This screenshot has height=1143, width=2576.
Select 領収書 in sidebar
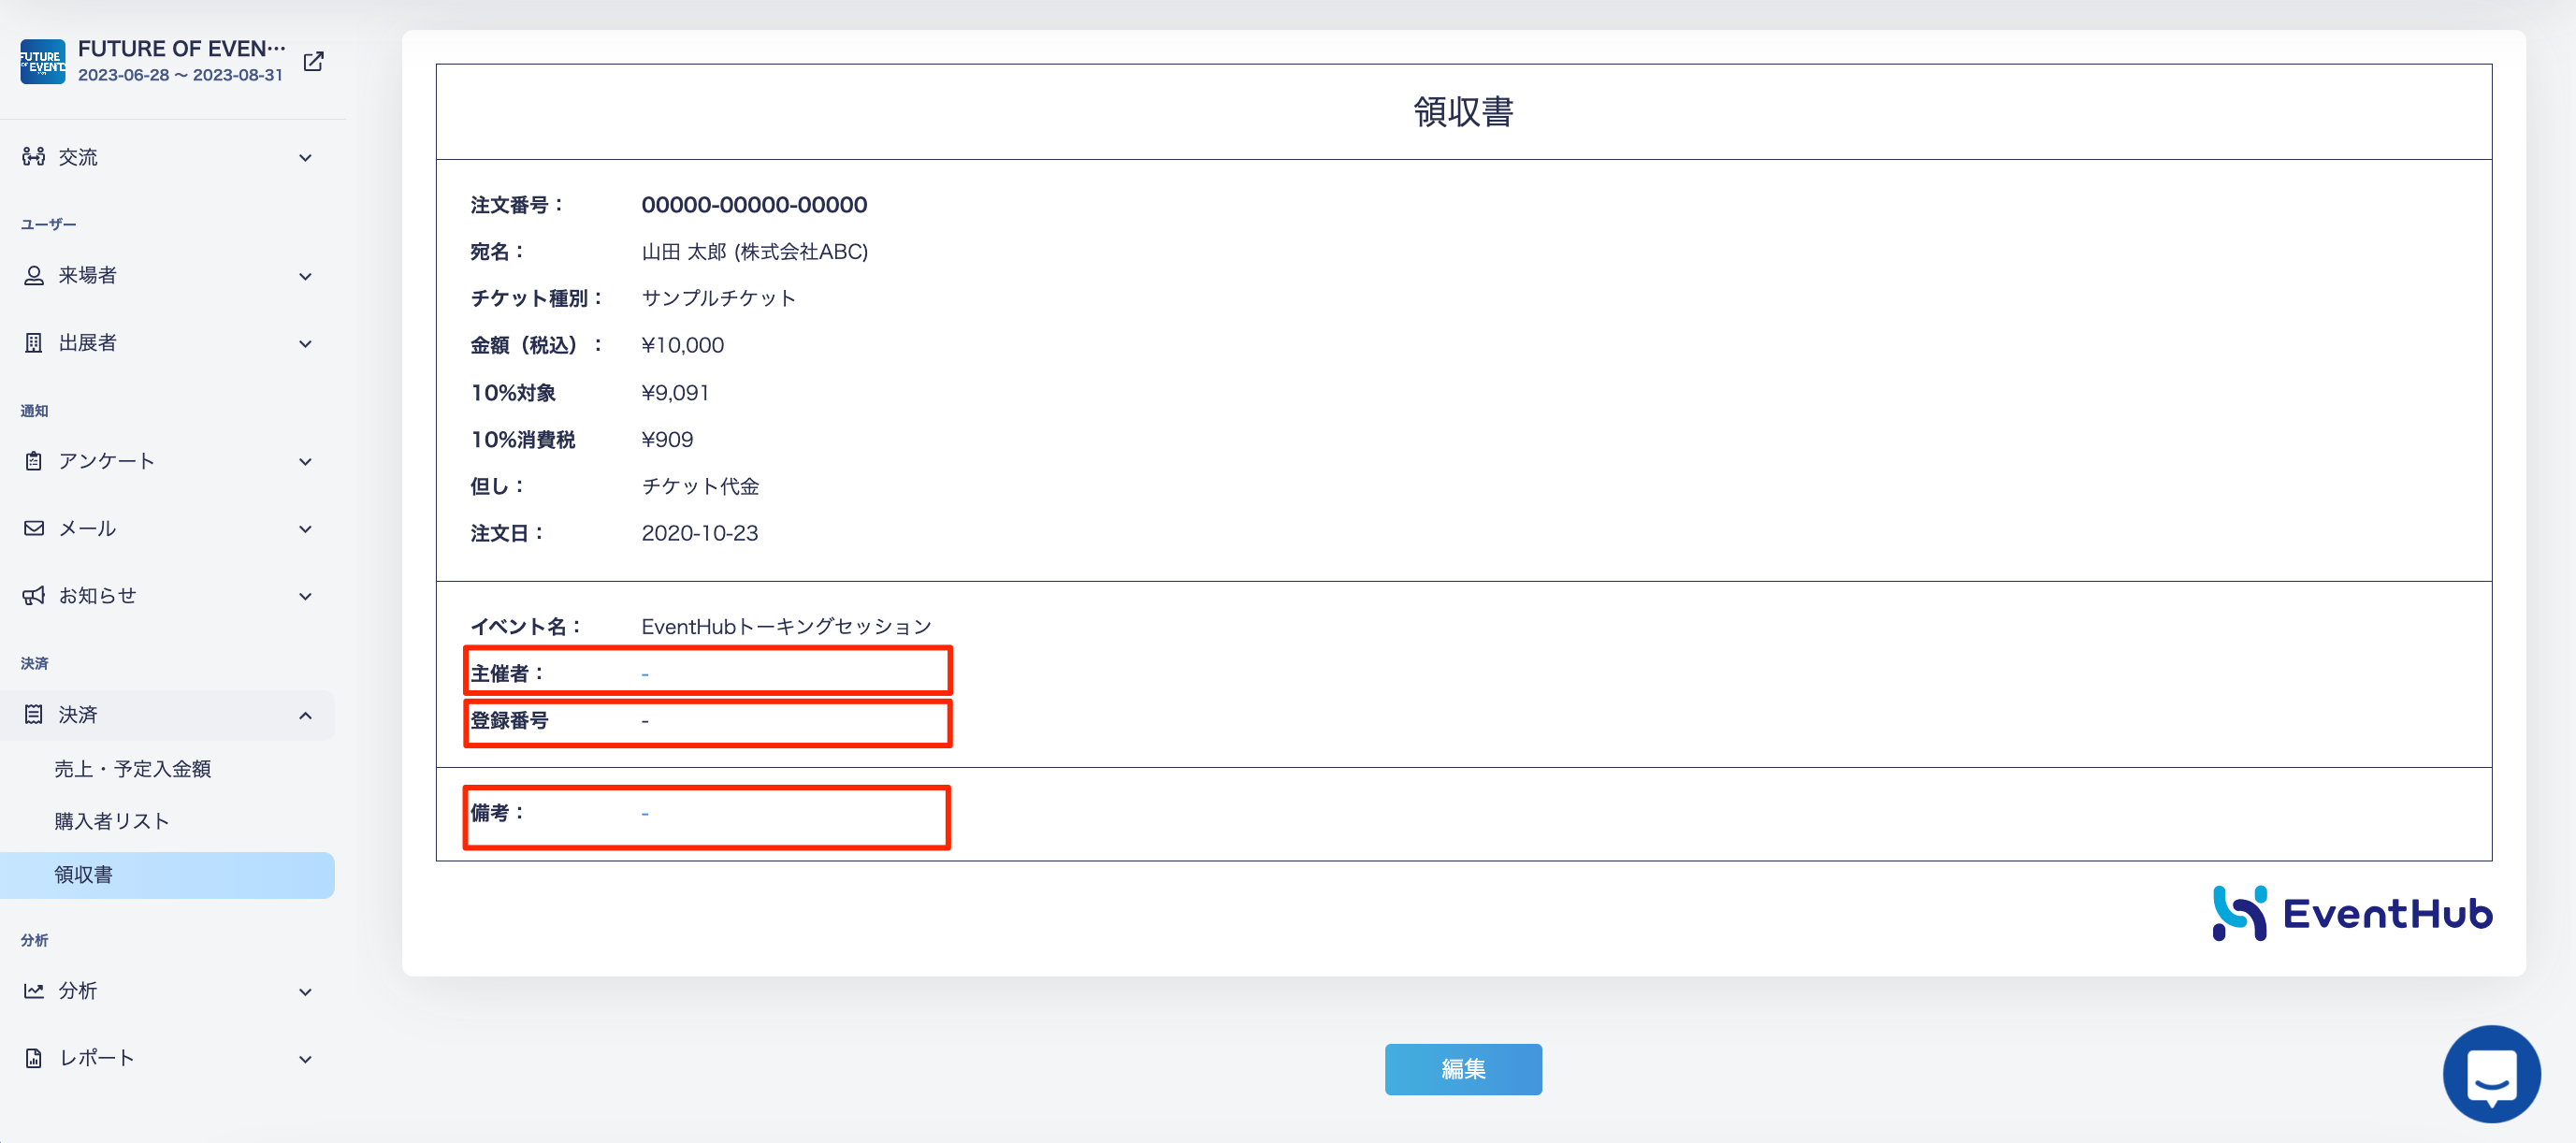click(84, 875)
